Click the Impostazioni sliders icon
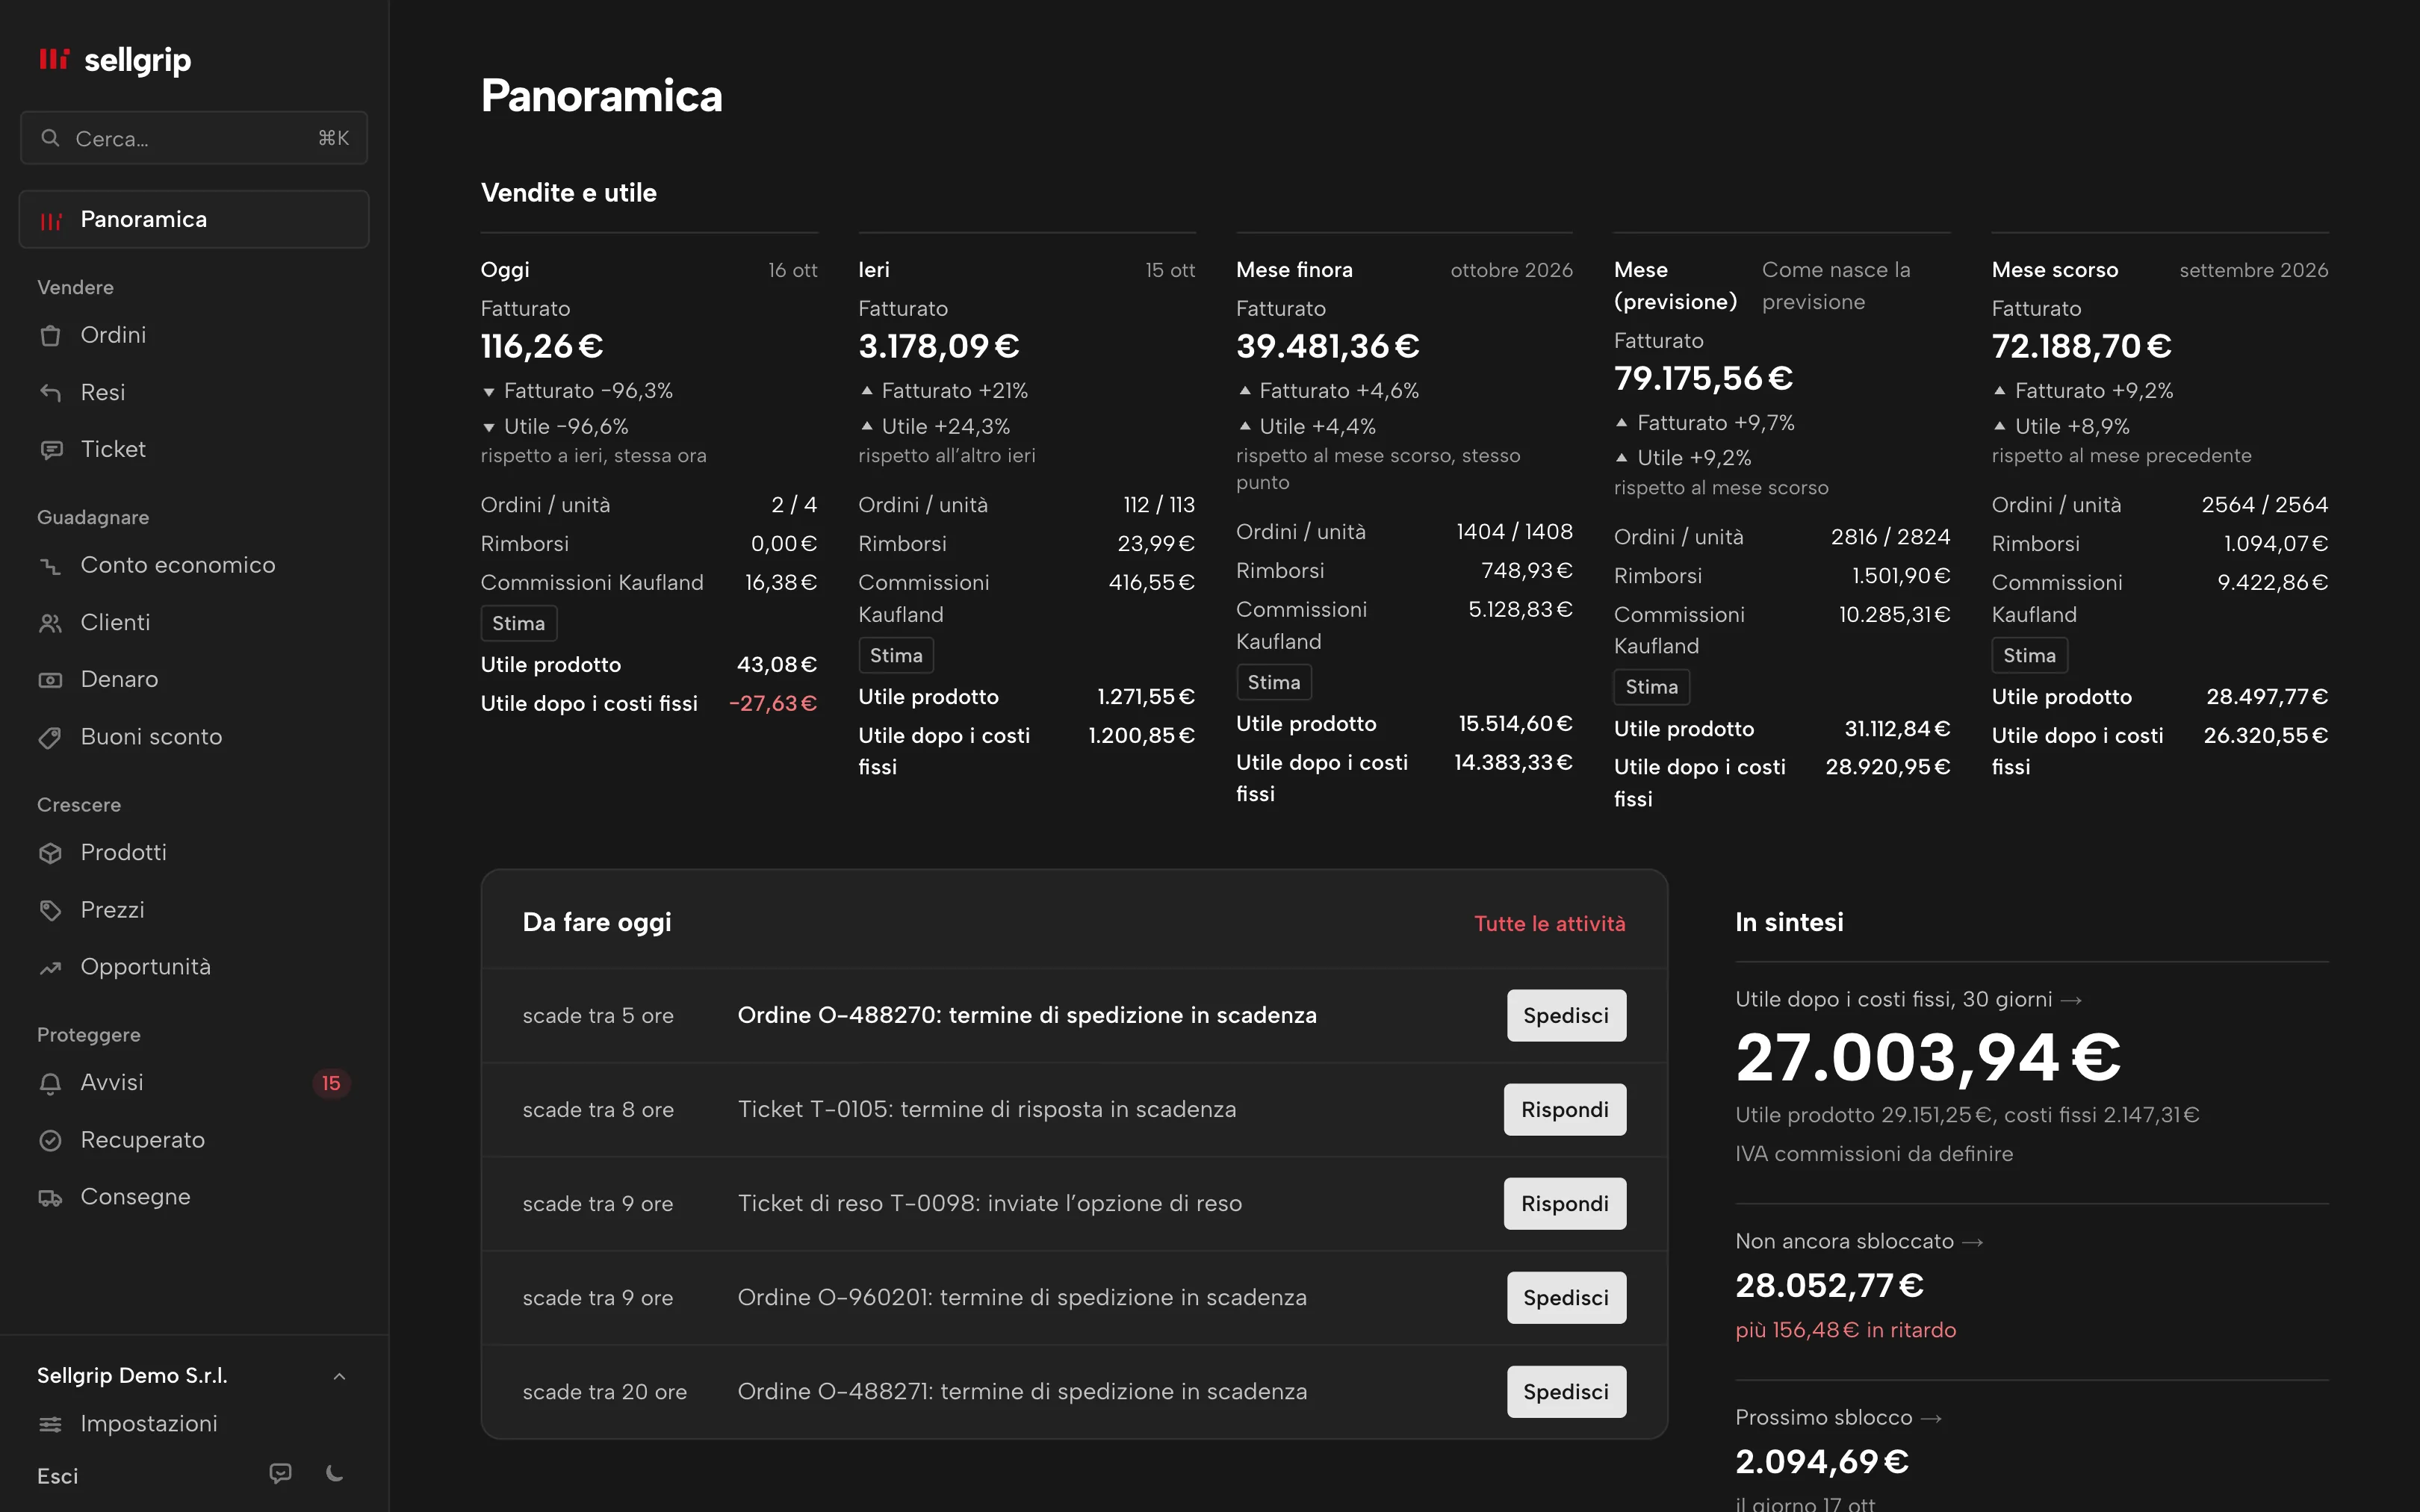 point(50,1424)
